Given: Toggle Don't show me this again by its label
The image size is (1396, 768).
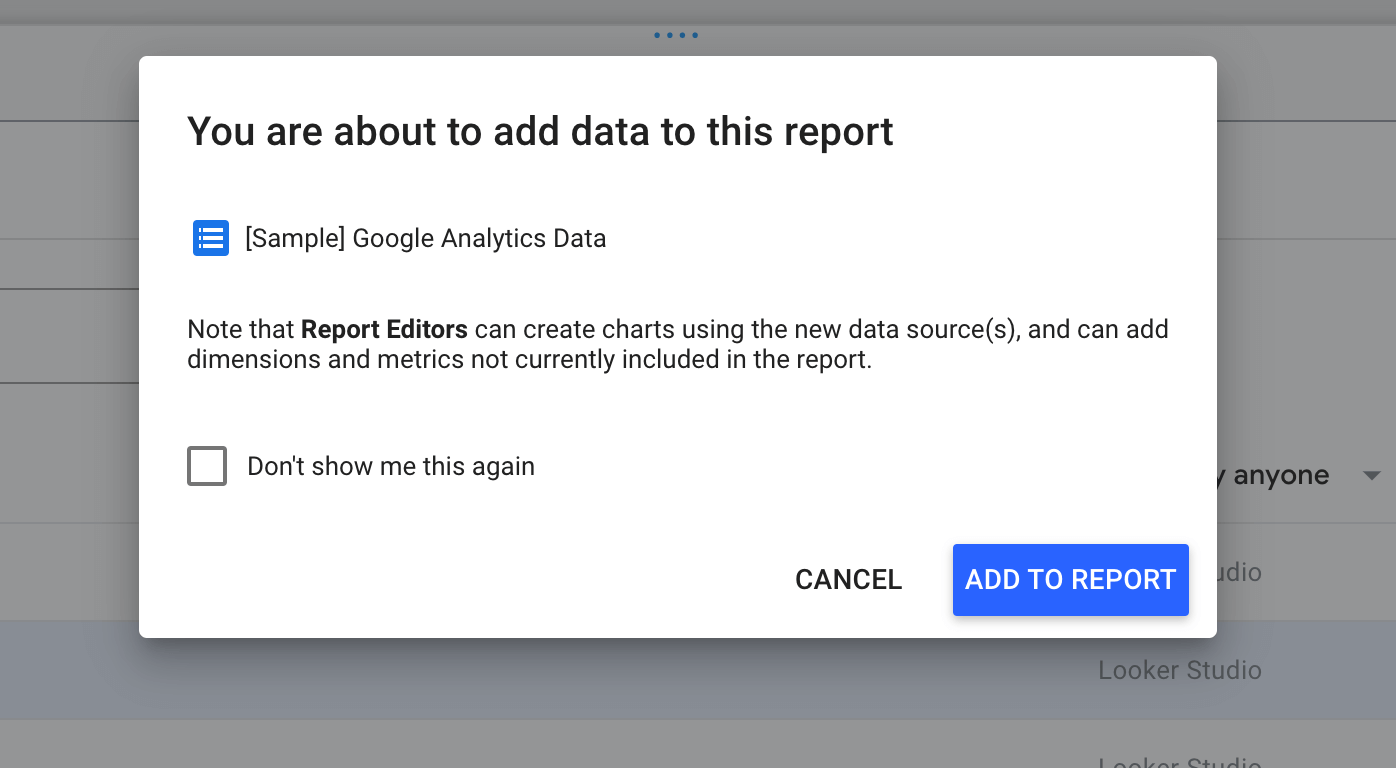Looking at the screenshot, I should pyautogui.click(x=390, y=466).
